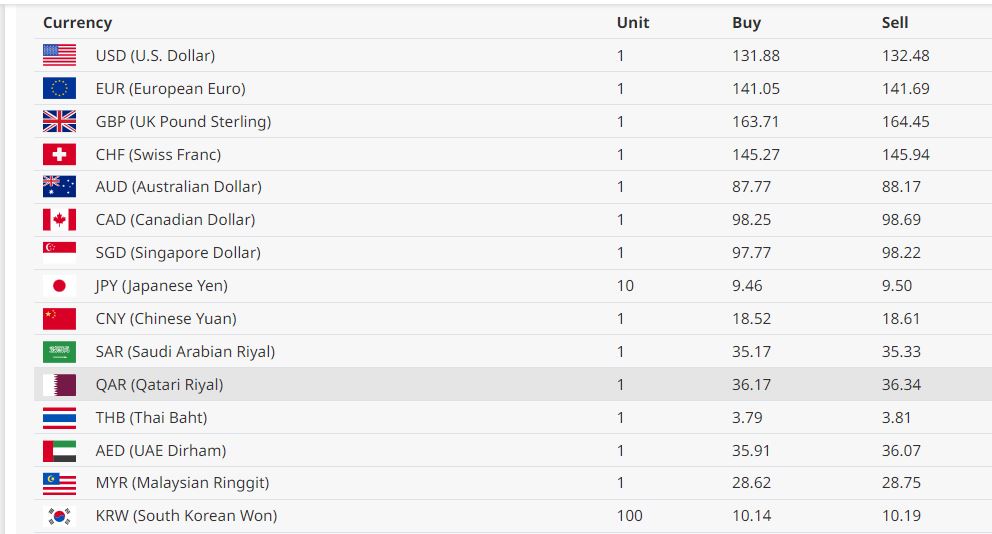Select the Malaysian flag icon

click(x=59, y=484)
